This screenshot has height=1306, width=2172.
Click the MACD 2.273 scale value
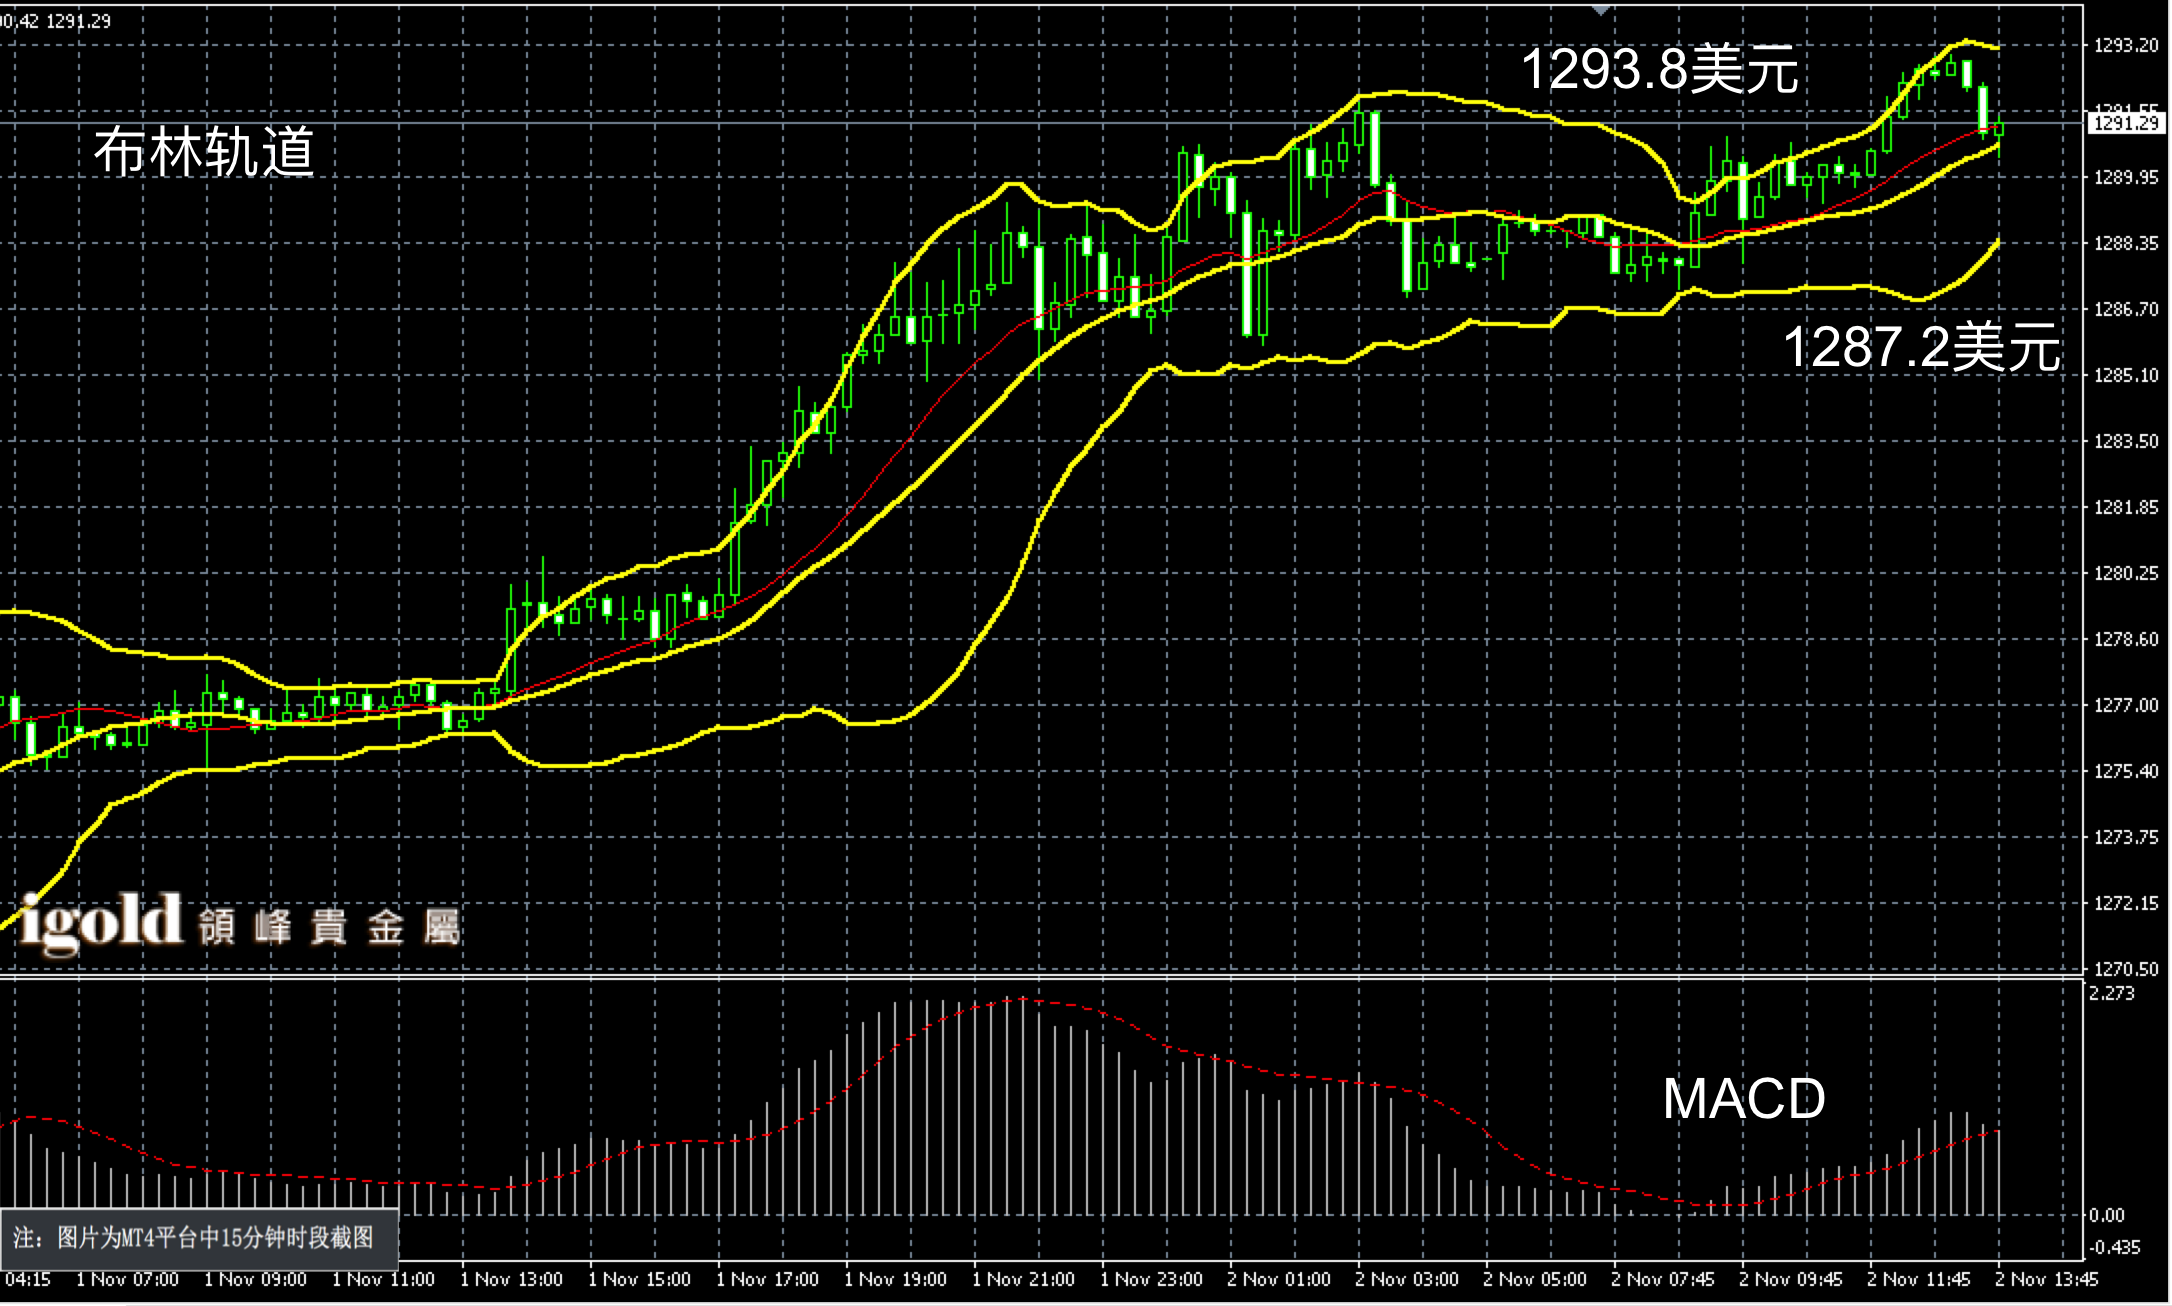(x=2111, y=993)
